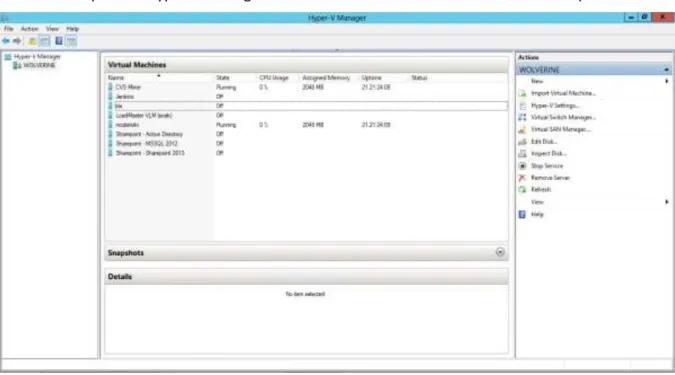Viewport: 675px width, 375px height.
Task: Open the Help menu in menu bar
Action: click(73, 29)
